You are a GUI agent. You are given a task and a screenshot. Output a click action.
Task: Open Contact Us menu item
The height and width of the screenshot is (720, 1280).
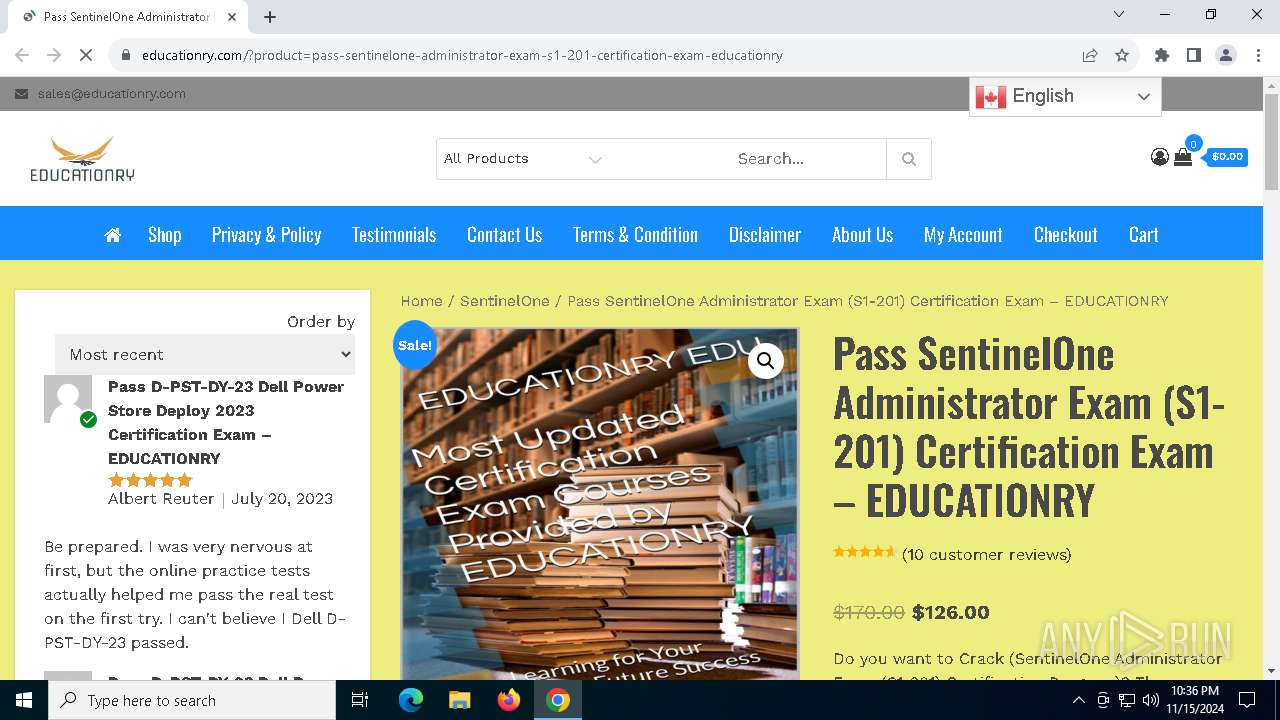pyautogui.click(x=505, y=235)
